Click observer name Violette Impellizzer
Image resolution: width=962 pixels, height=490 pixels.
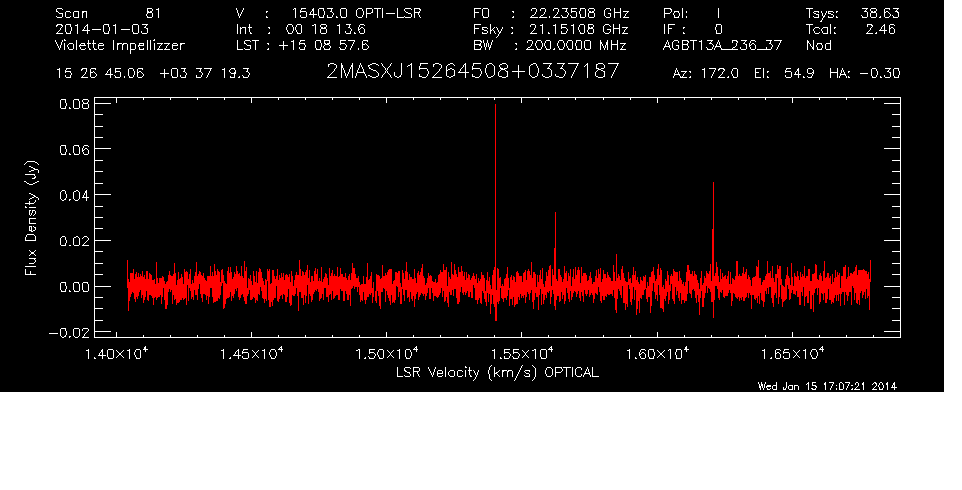point(120,45)
